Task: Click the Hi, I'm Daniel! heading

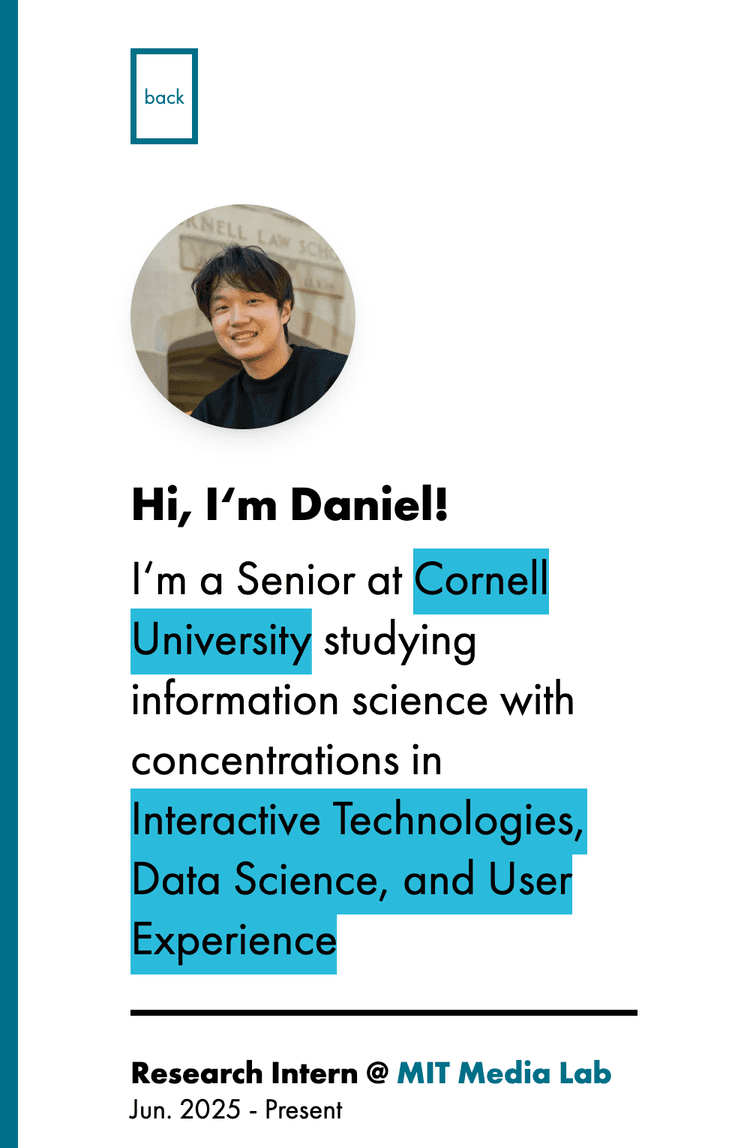Action: (x=289, y=504)
